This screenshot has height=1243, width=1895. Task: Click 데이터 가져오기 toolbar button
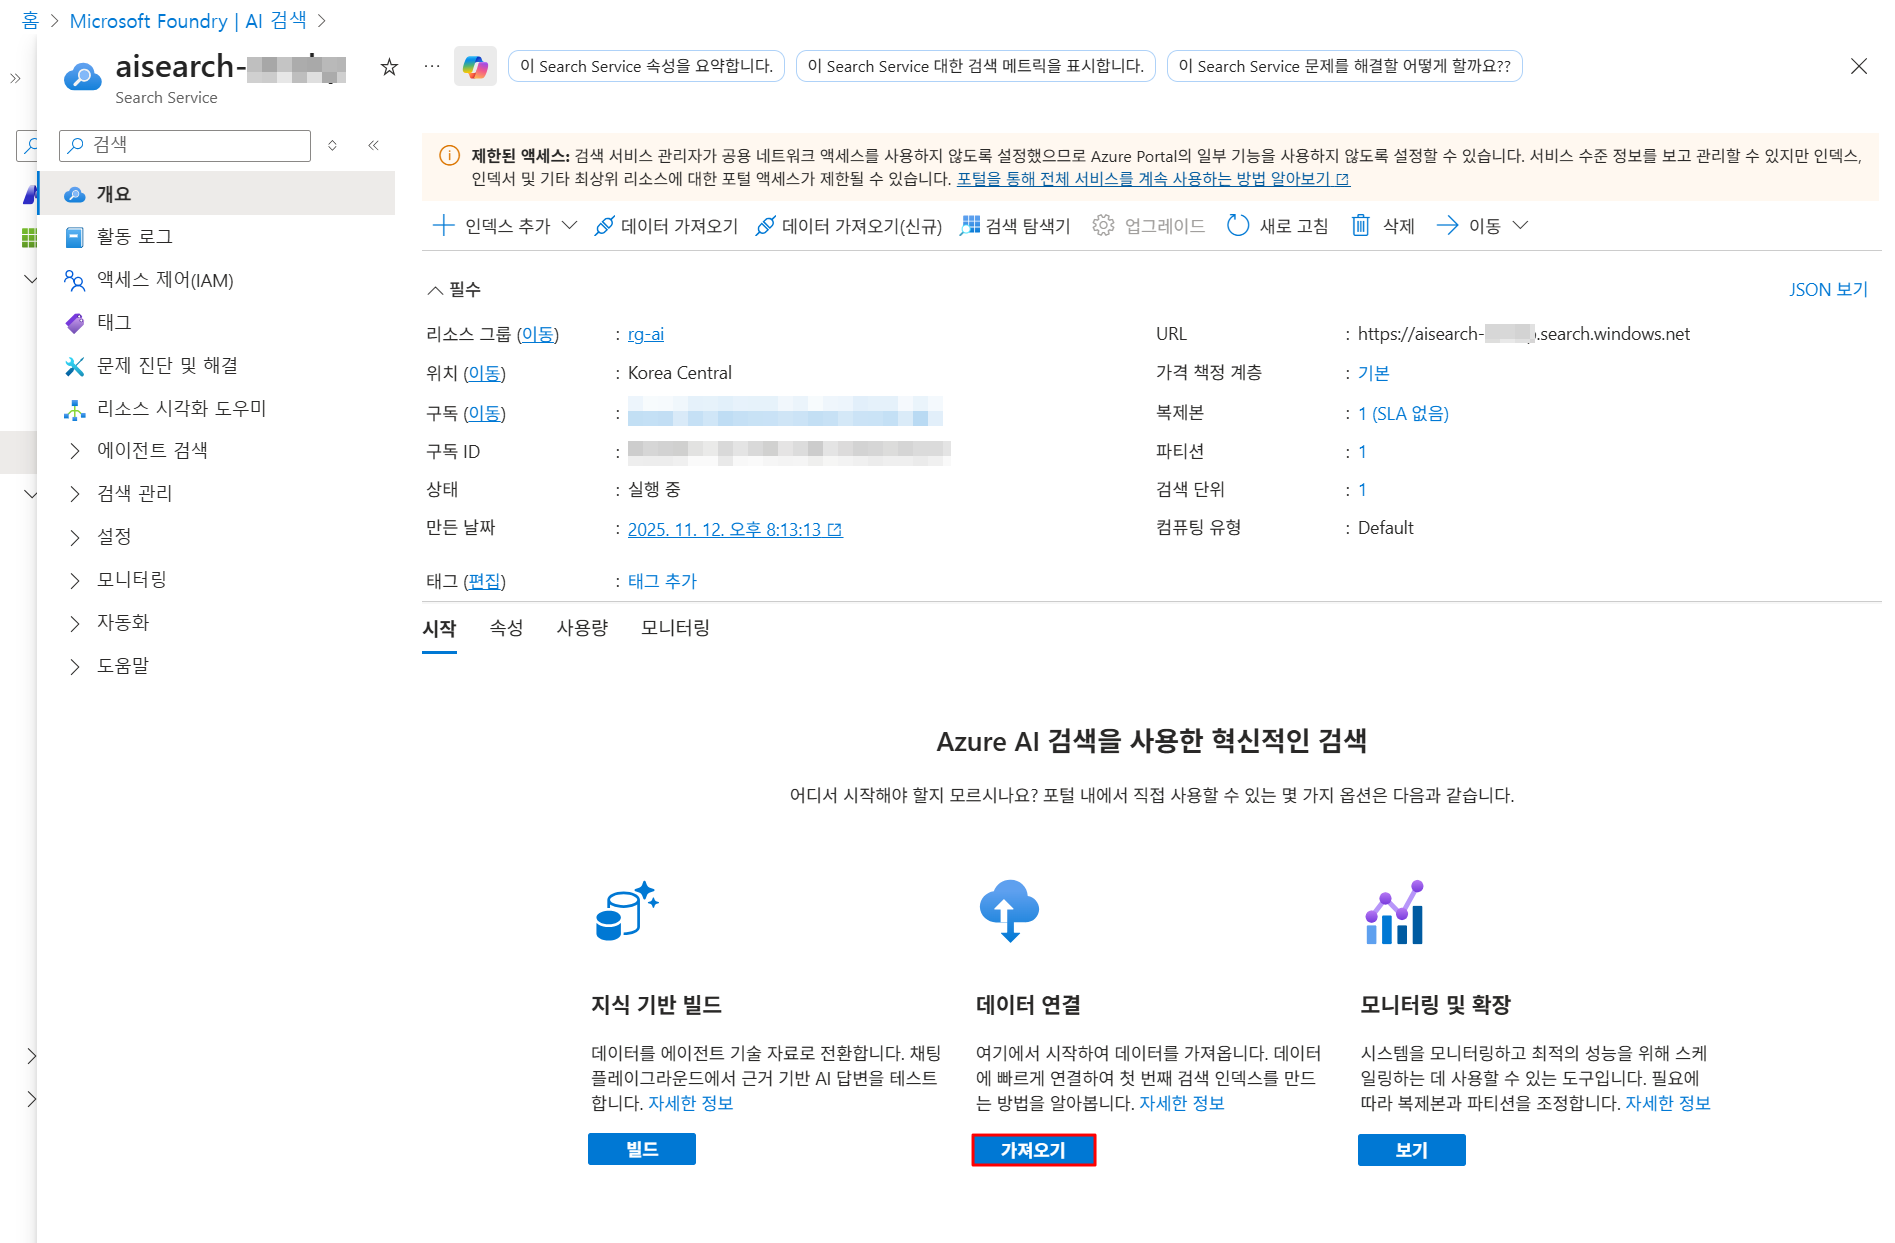666,226
